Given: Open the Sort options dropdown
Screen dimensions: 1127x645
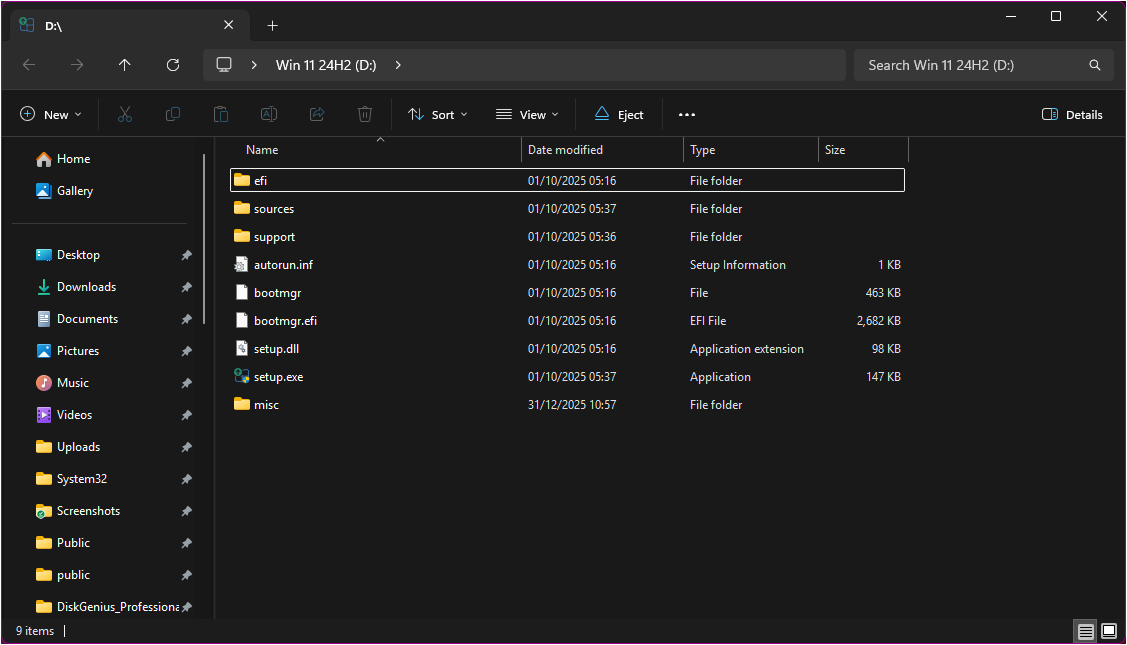Looking at the screenshot, I should click(x=437, y=114).
